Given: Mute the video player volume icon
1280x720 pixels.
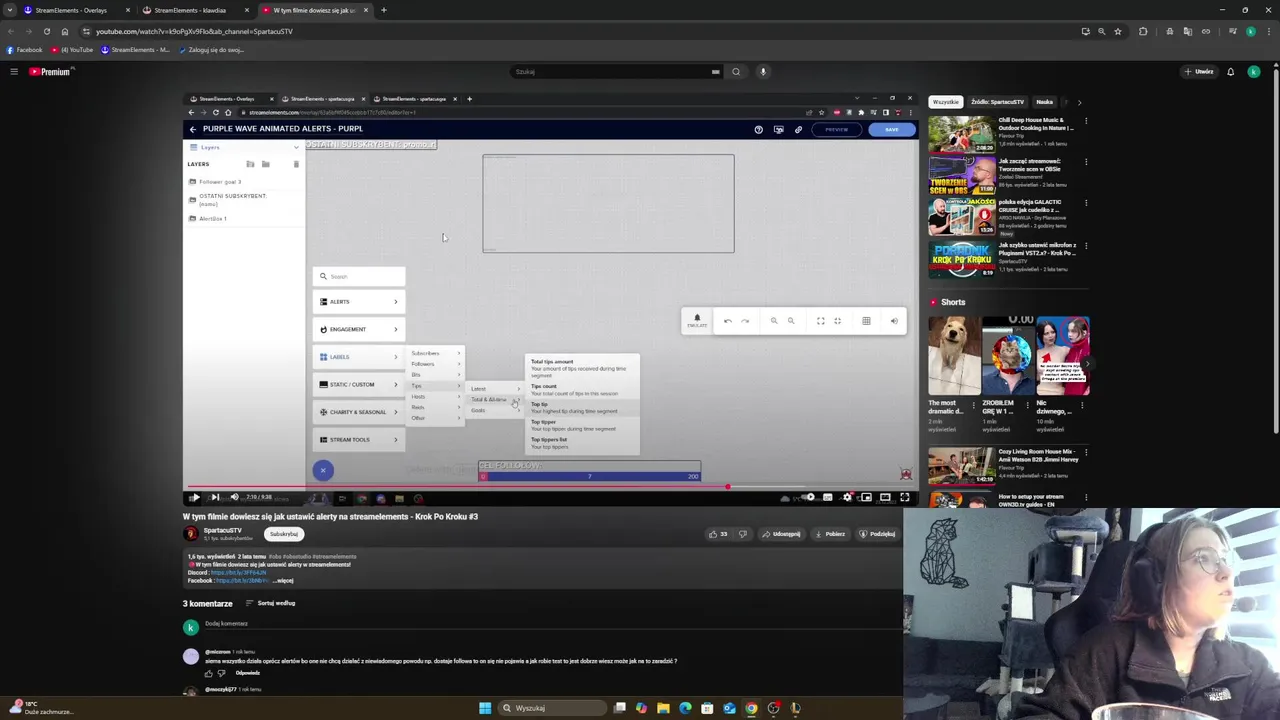Looking at the screenshot, I should [235, 497].
